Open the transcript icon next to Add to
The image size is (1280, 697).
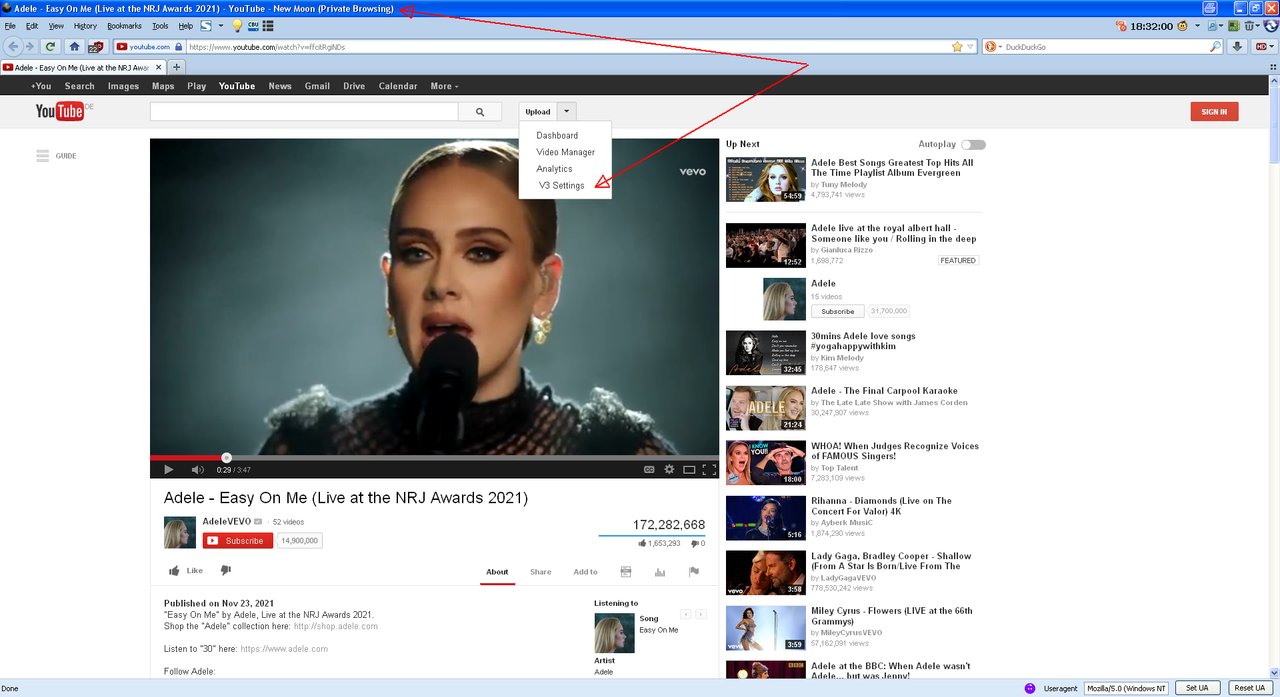[x=626, y=572]
